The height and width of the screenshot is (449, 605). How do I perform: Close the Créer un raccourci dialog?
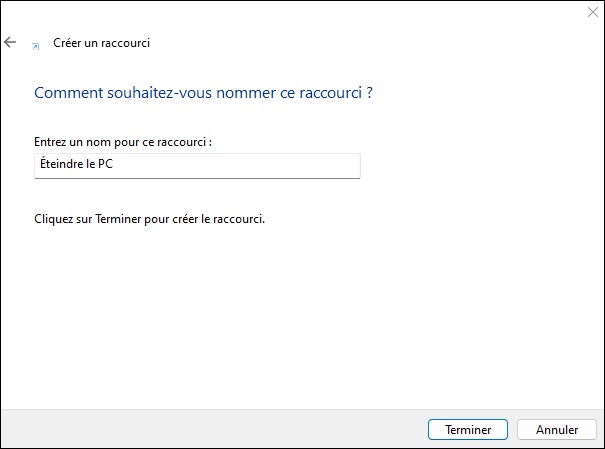click(593, 12)
